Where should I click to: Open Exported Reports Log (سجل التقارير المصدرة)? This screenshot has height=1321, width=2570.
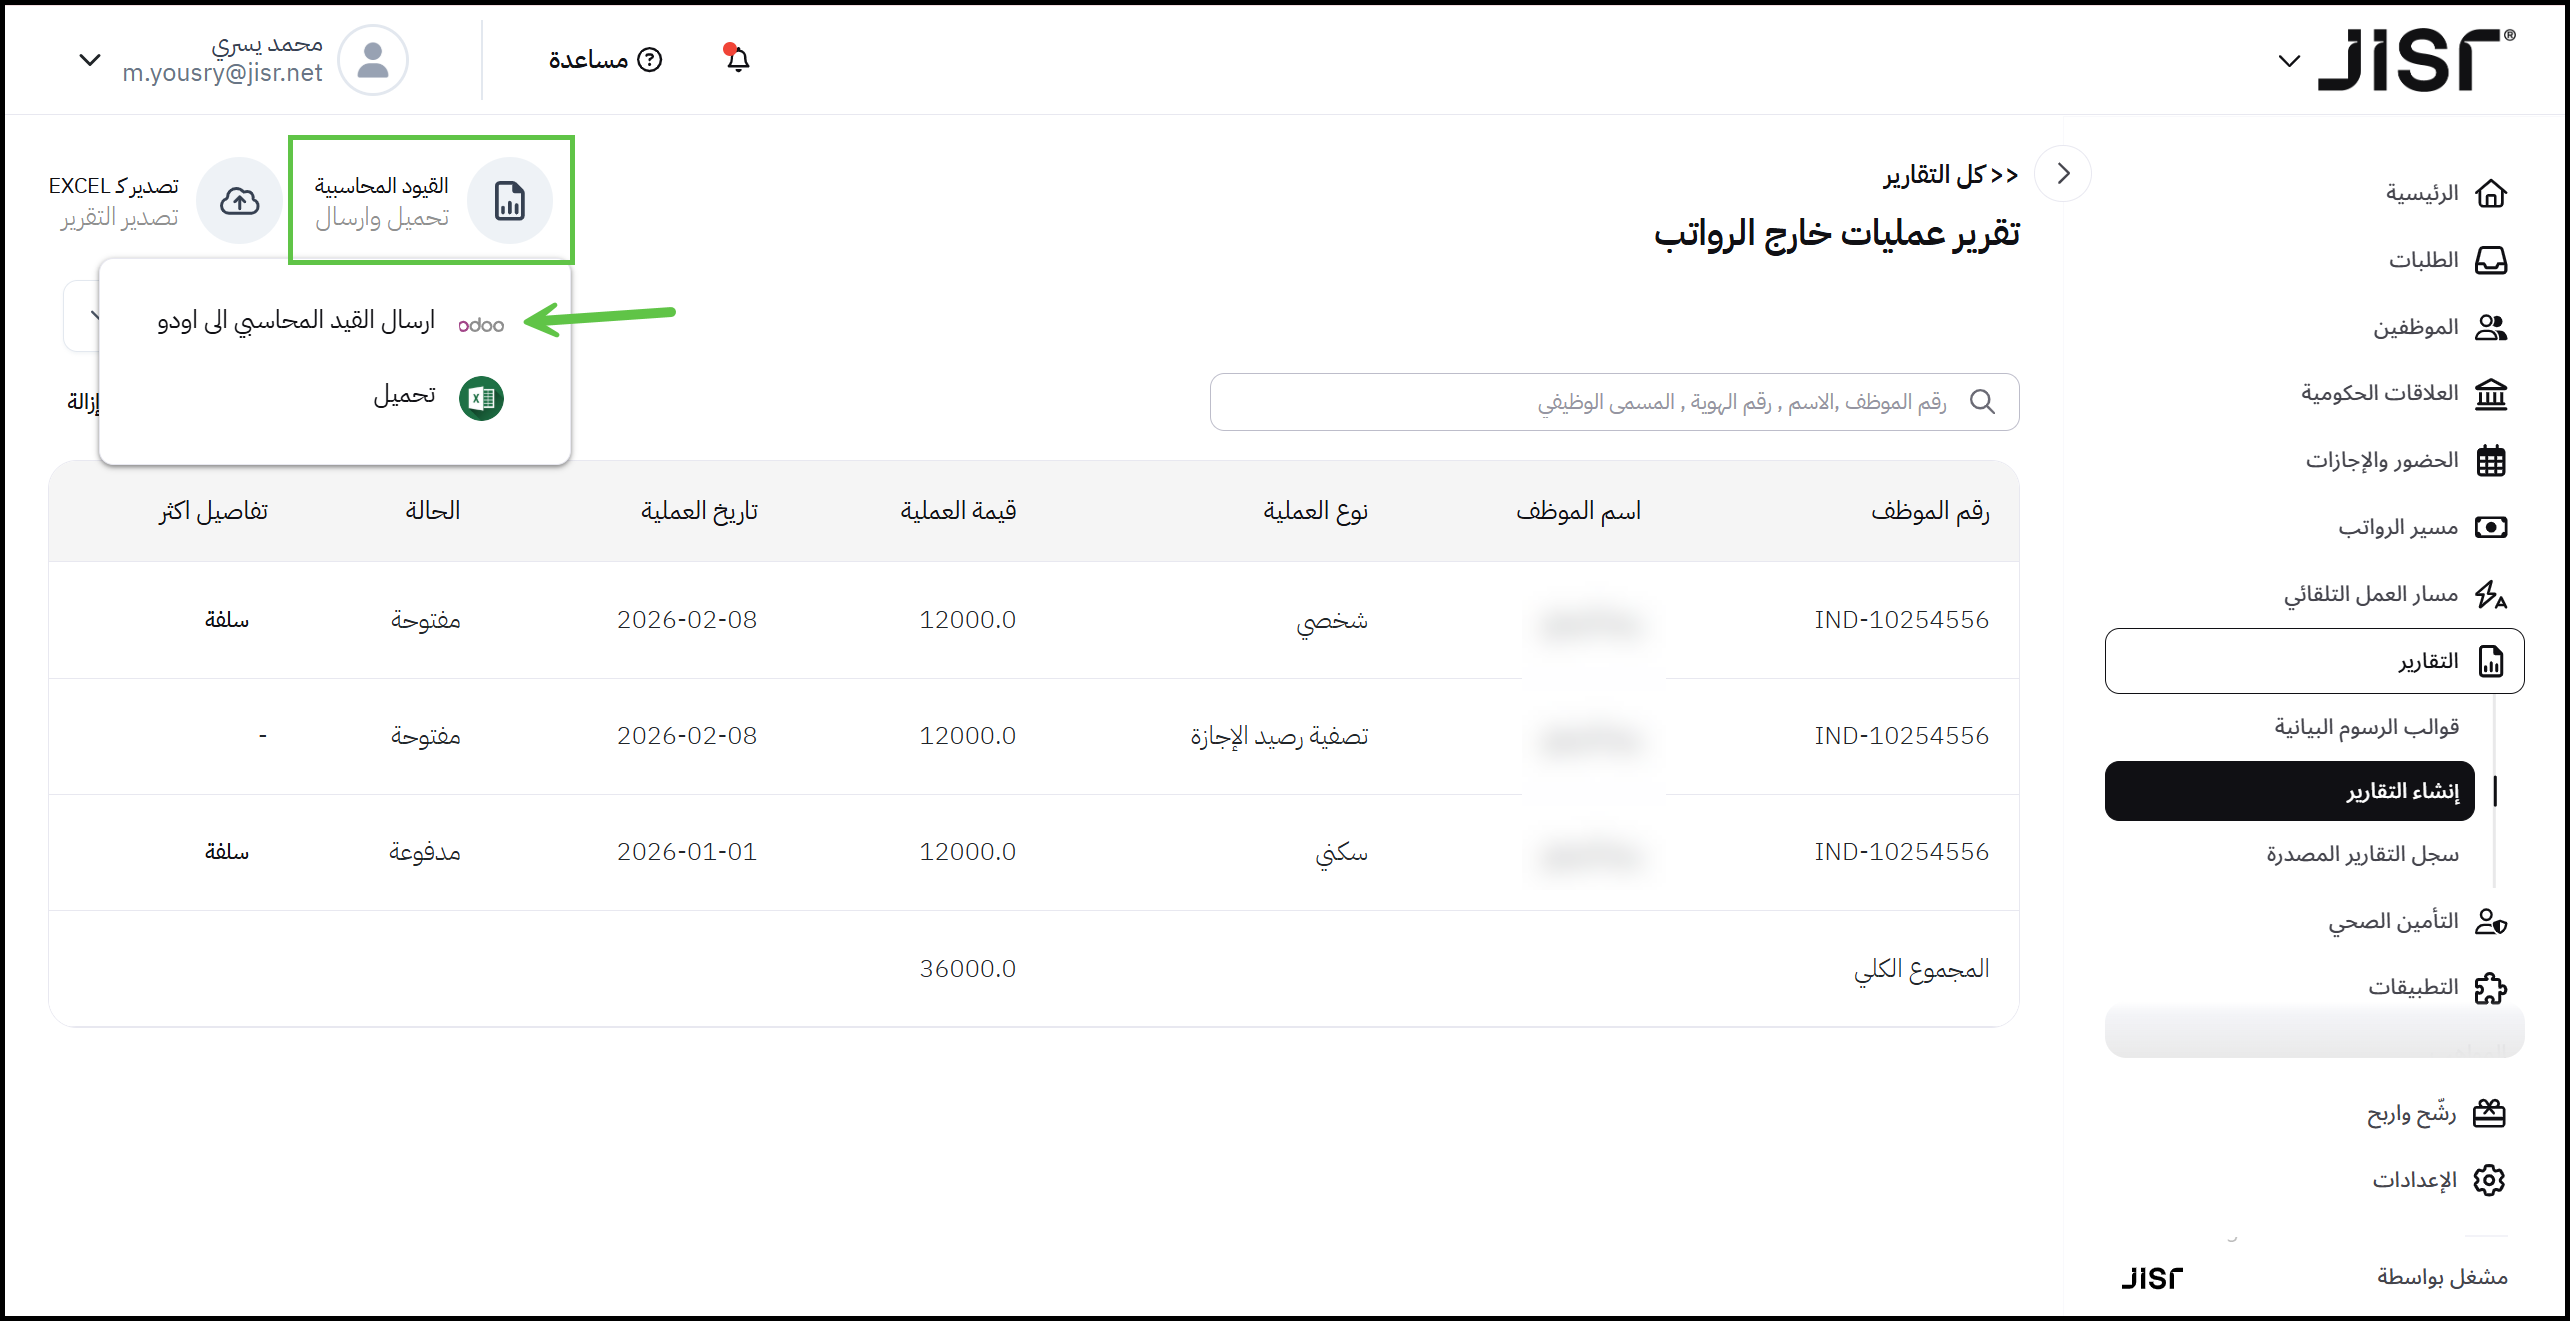tap(2361, 855)
